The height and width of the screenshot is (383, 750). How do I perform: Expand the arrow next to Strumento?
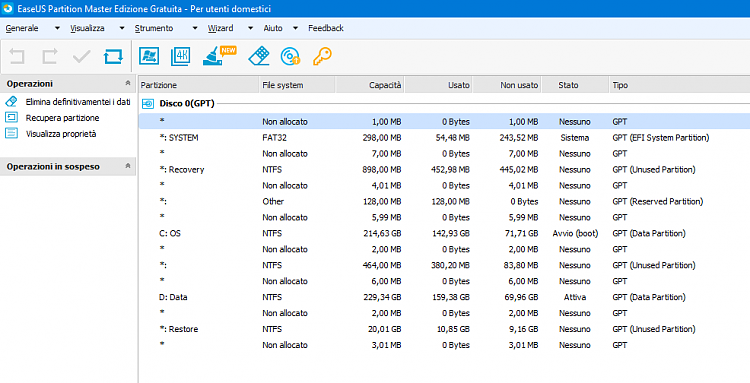coord(195,28)
